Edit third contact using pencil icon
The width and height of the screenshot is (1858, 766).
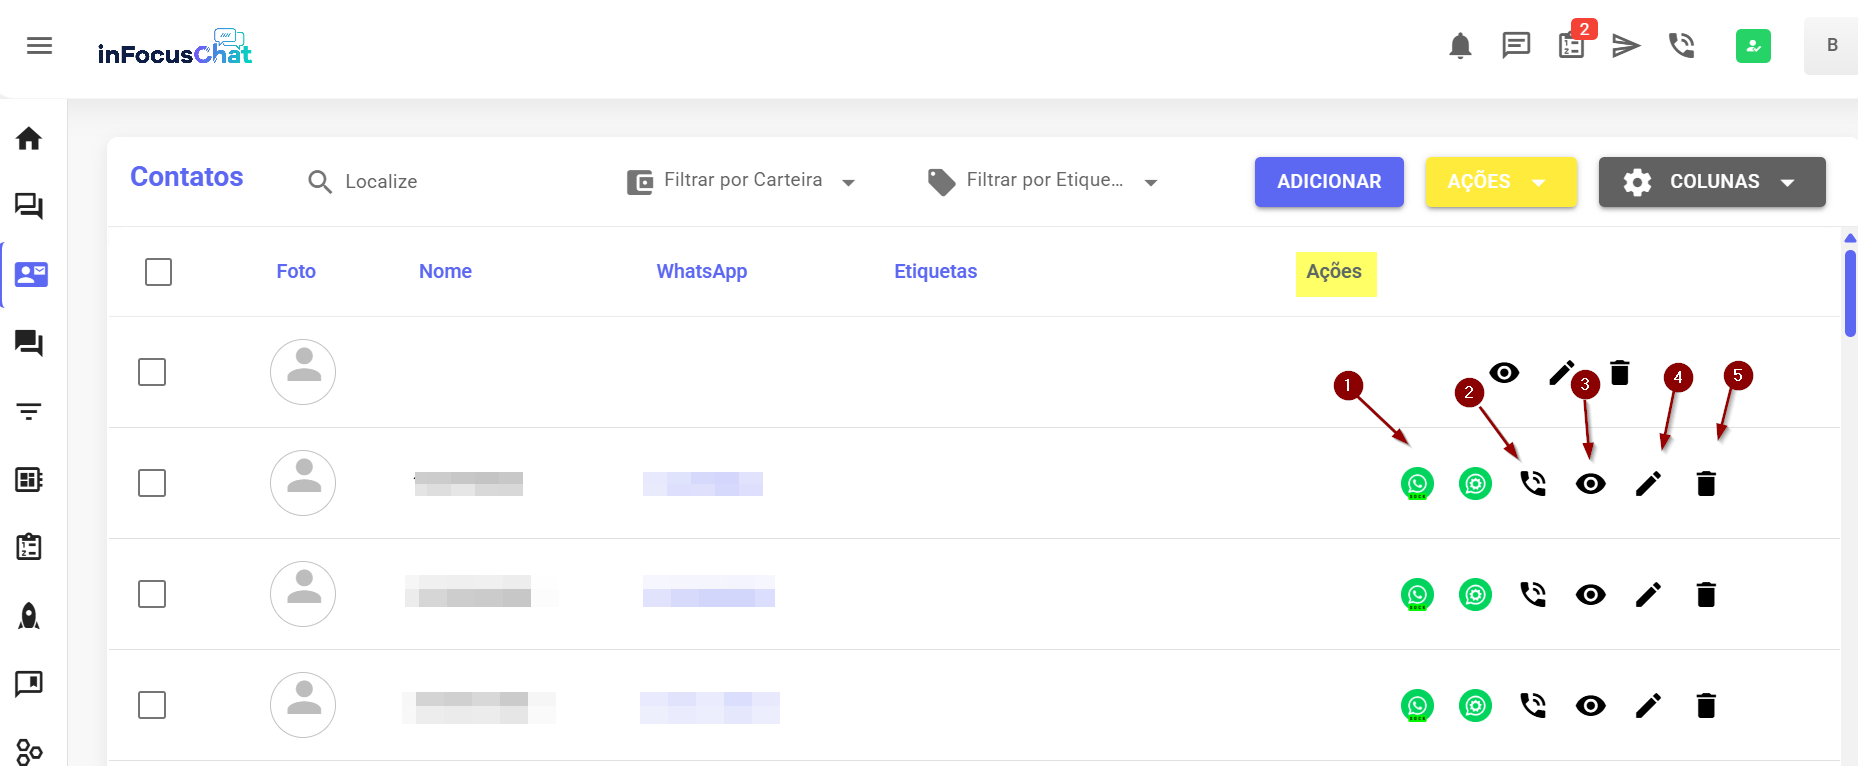pyautogui.click(x=1648, y=595)
